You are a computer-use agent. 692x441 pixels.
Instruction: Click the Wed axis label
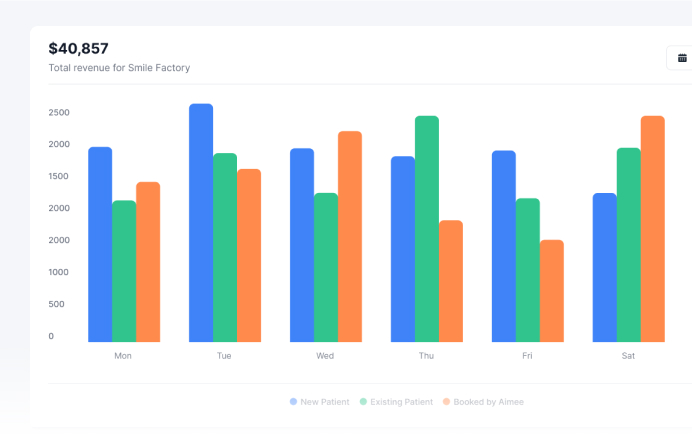click(x=325, y=356)
